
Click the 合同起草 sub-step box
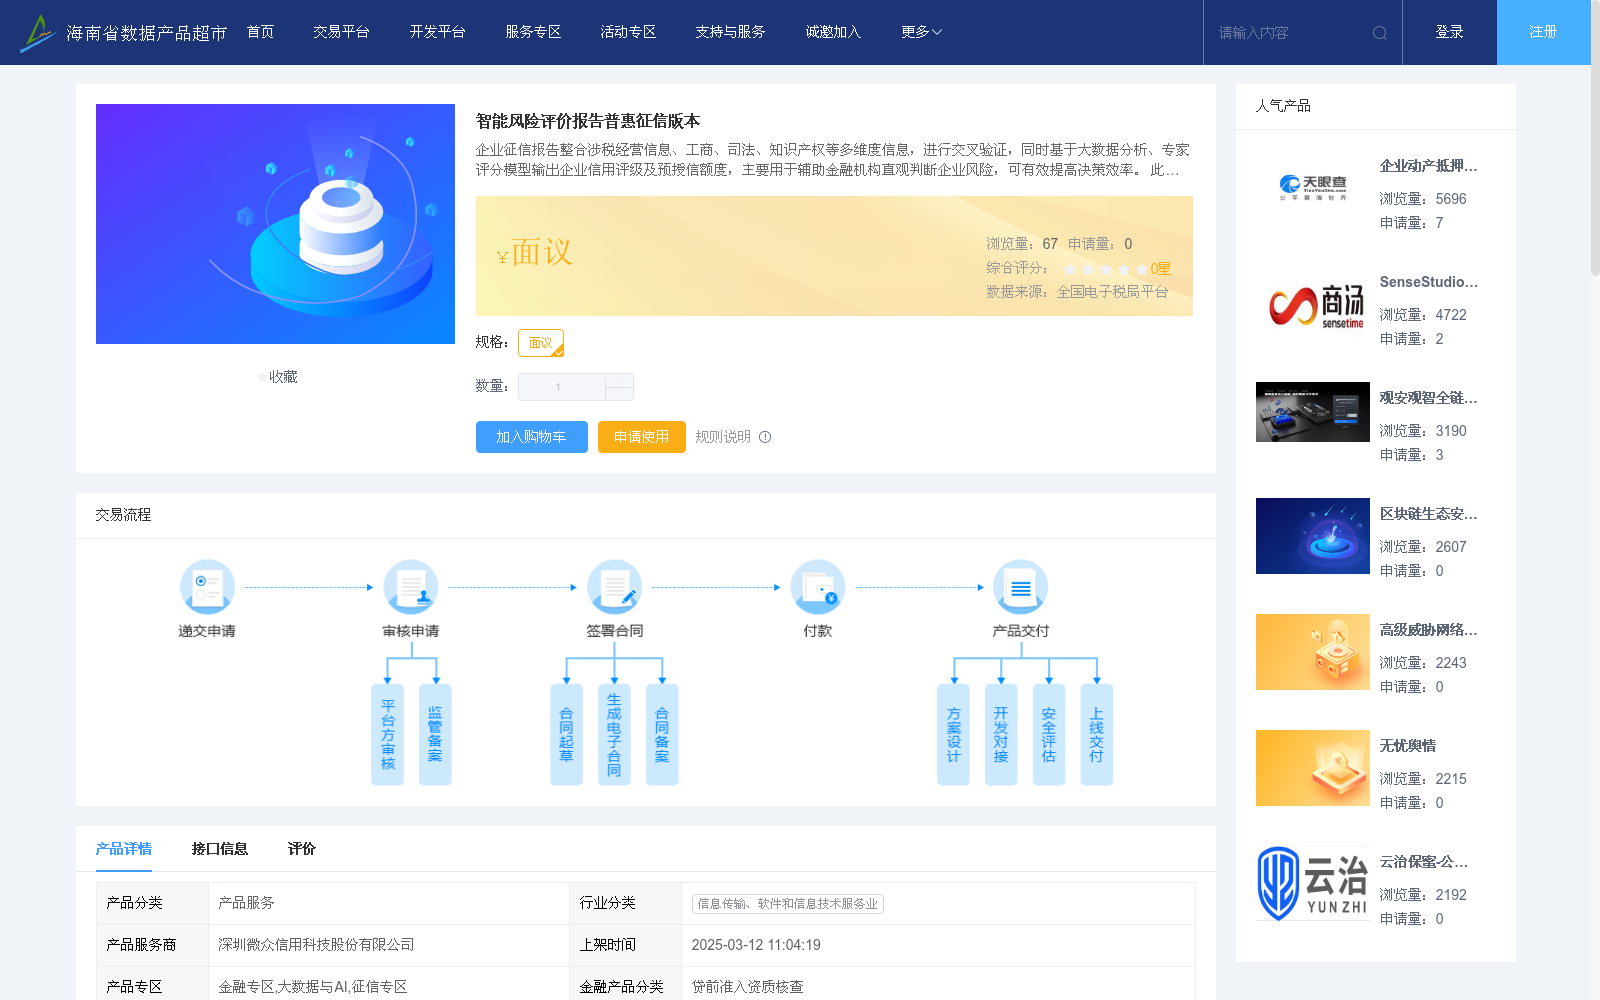(566, 735)
